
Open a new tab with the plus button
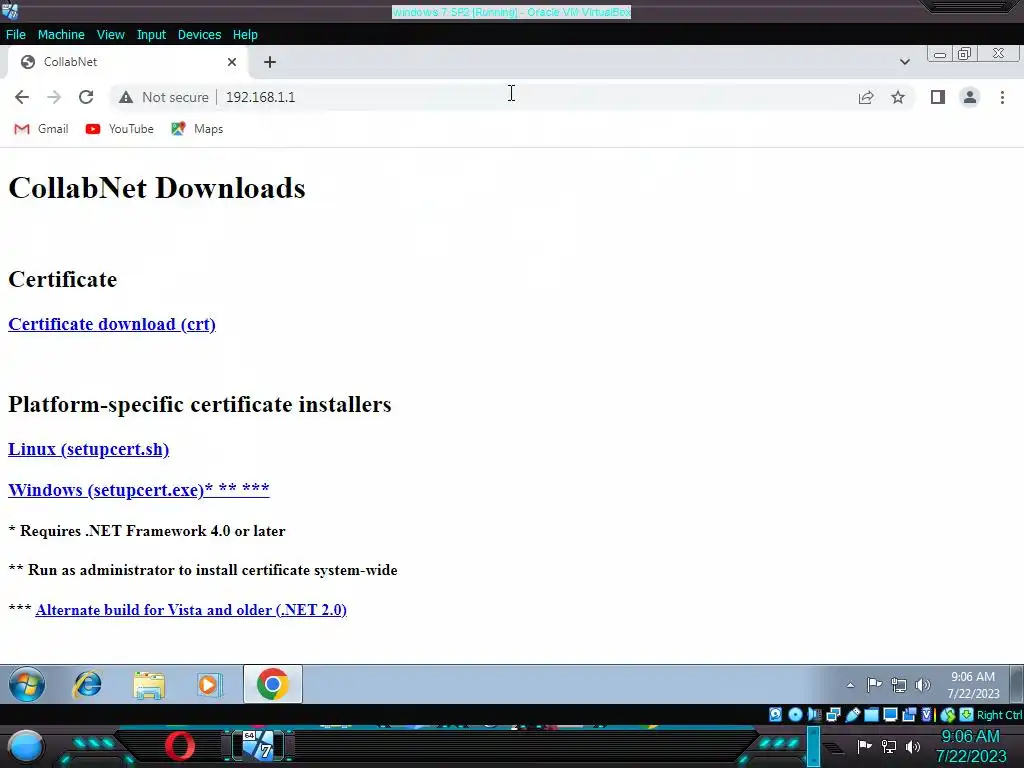pos(270,62)
